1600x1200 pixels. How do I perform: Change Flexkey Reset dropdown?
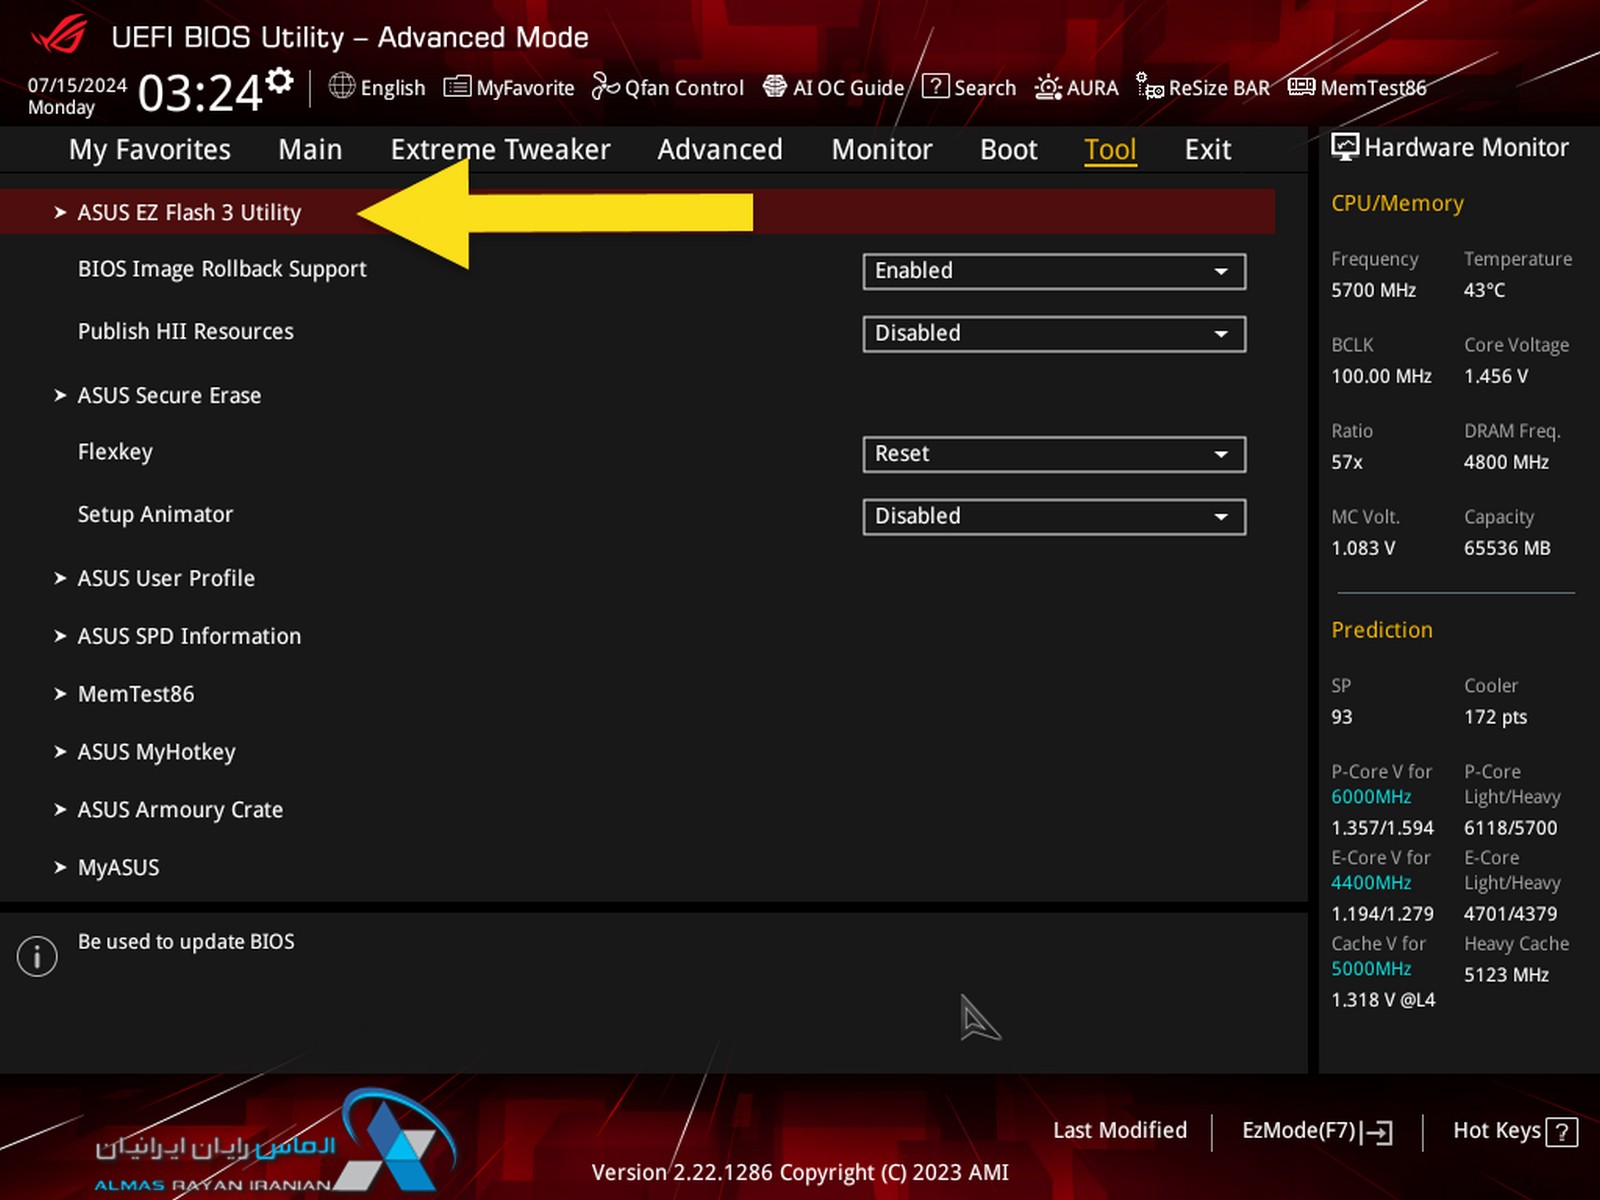click(1054, 454)
